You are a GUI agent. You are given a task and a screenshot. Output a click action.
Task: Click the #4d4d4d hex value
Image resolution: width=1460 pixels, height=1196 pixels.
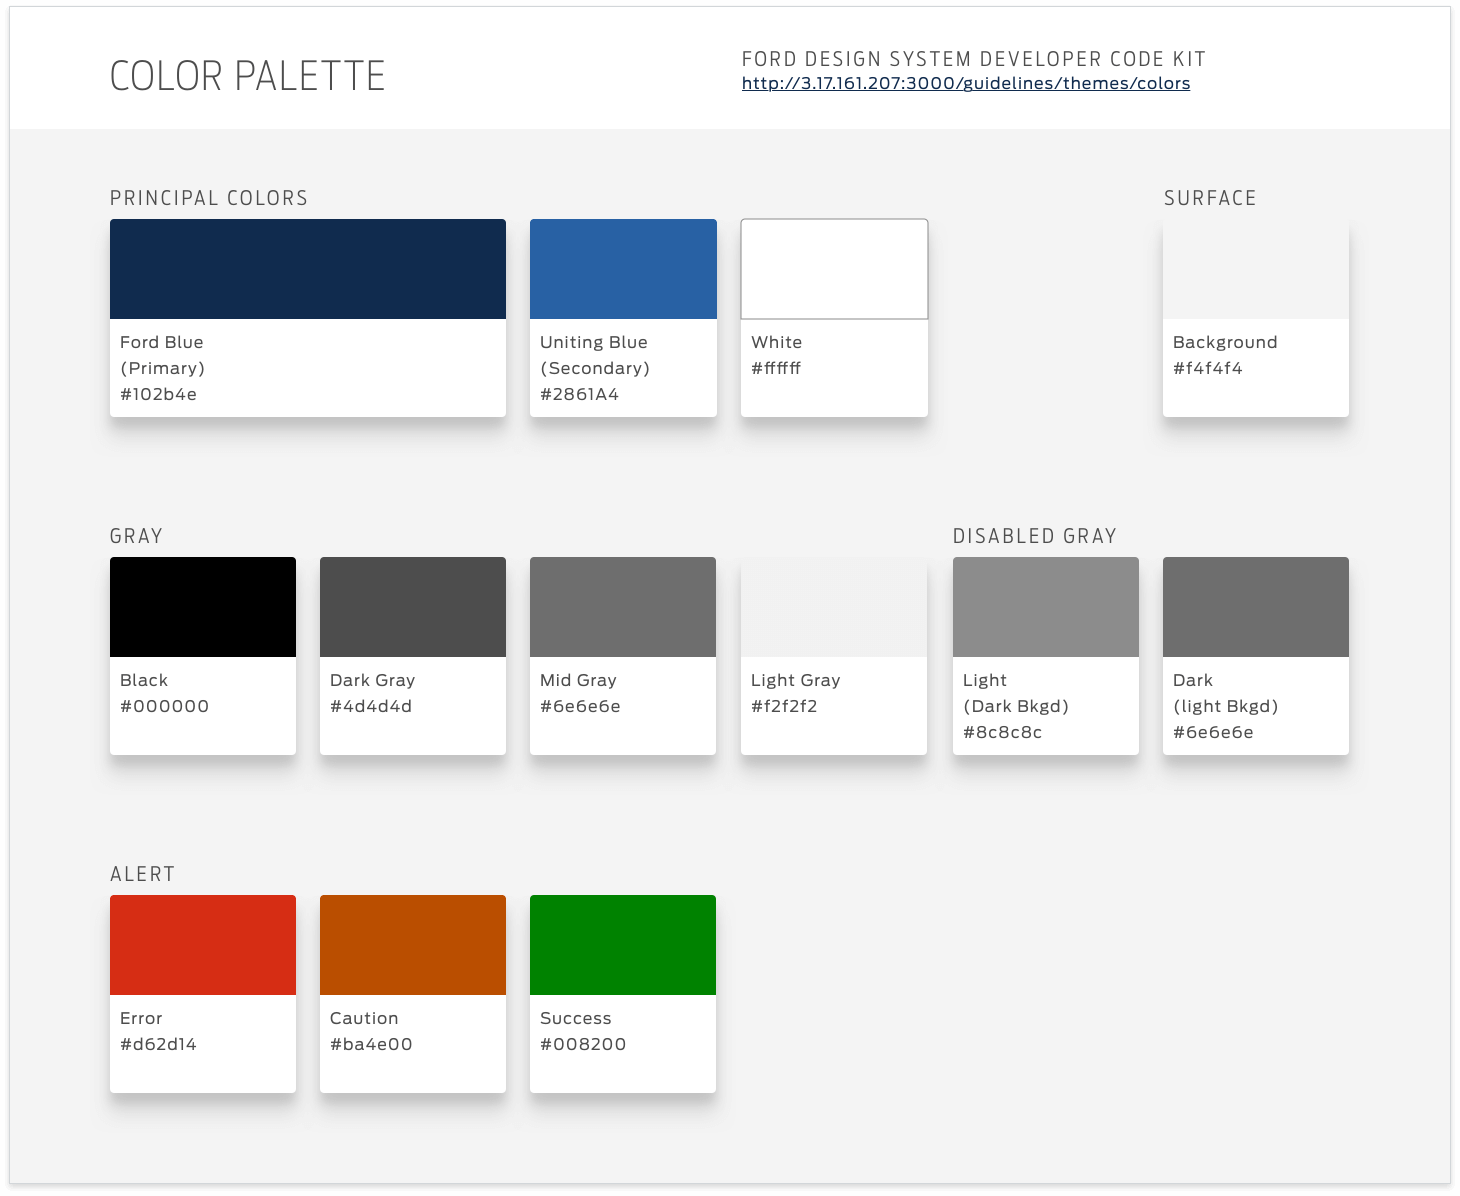click(x=371, y=706)
